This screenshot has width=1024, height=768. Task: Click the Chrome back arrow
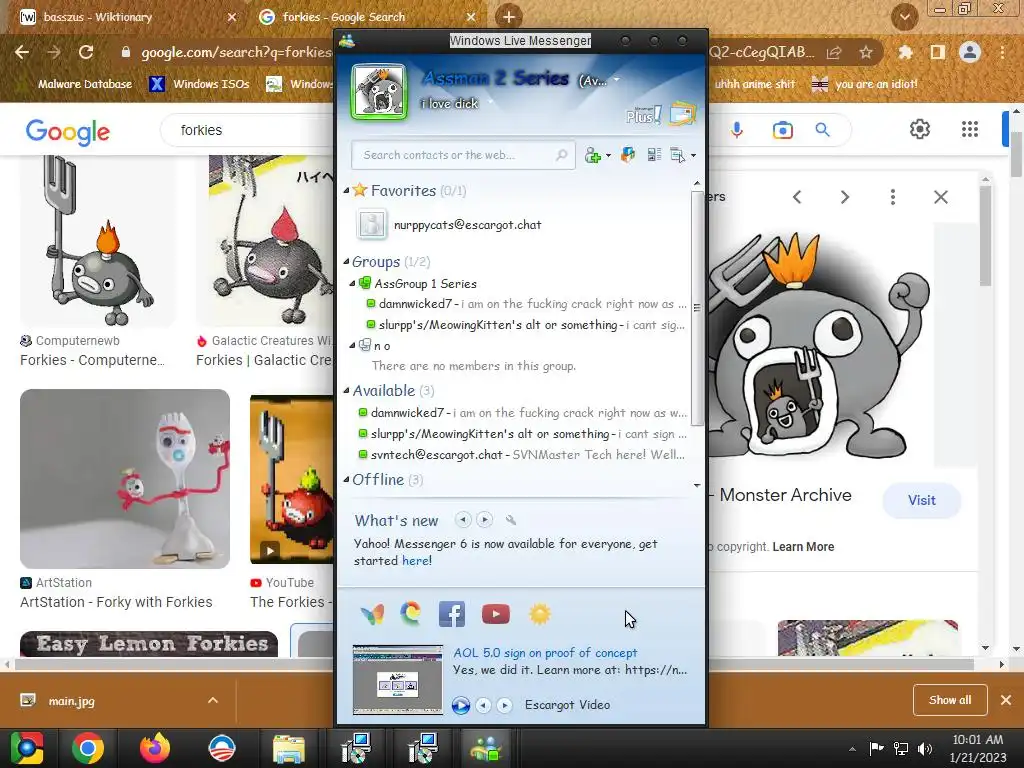tap(22, 52)
